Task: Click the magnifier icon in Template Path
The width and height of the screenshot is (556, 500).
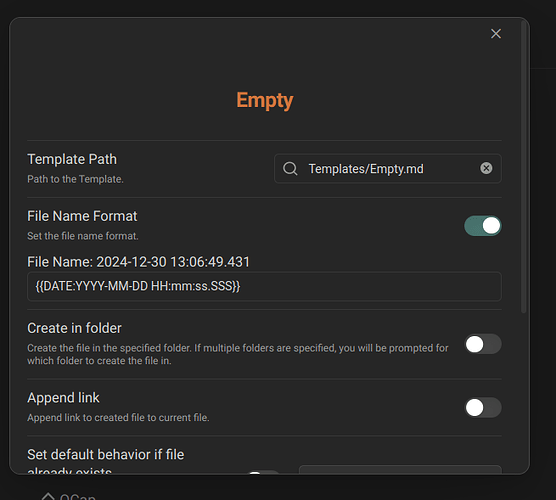Action: pos(290,168)
